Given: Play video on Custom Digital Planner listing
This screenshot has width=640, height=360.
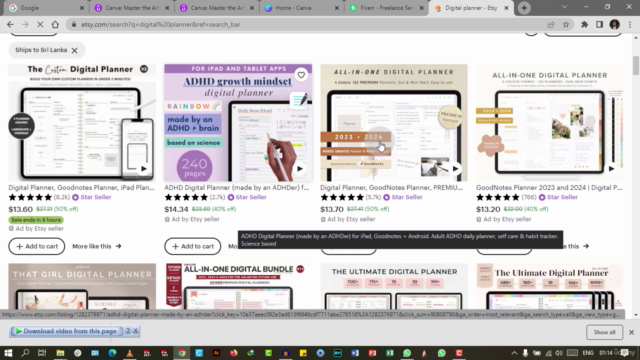Looking at the screenshot, I should (143, 169).
